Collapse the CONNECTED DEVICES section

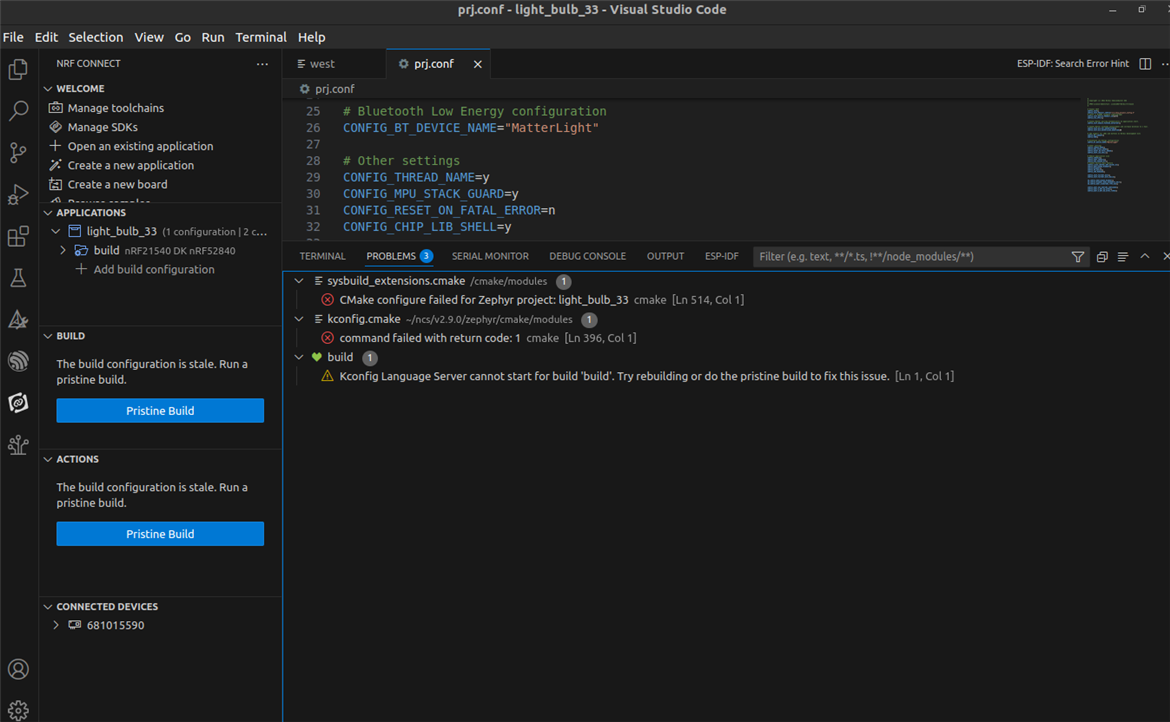click(48, 607)
